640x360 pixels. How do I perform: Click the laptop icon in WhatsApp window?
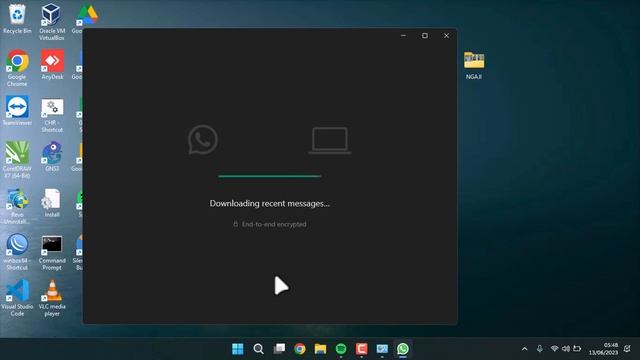click(330, 140)
